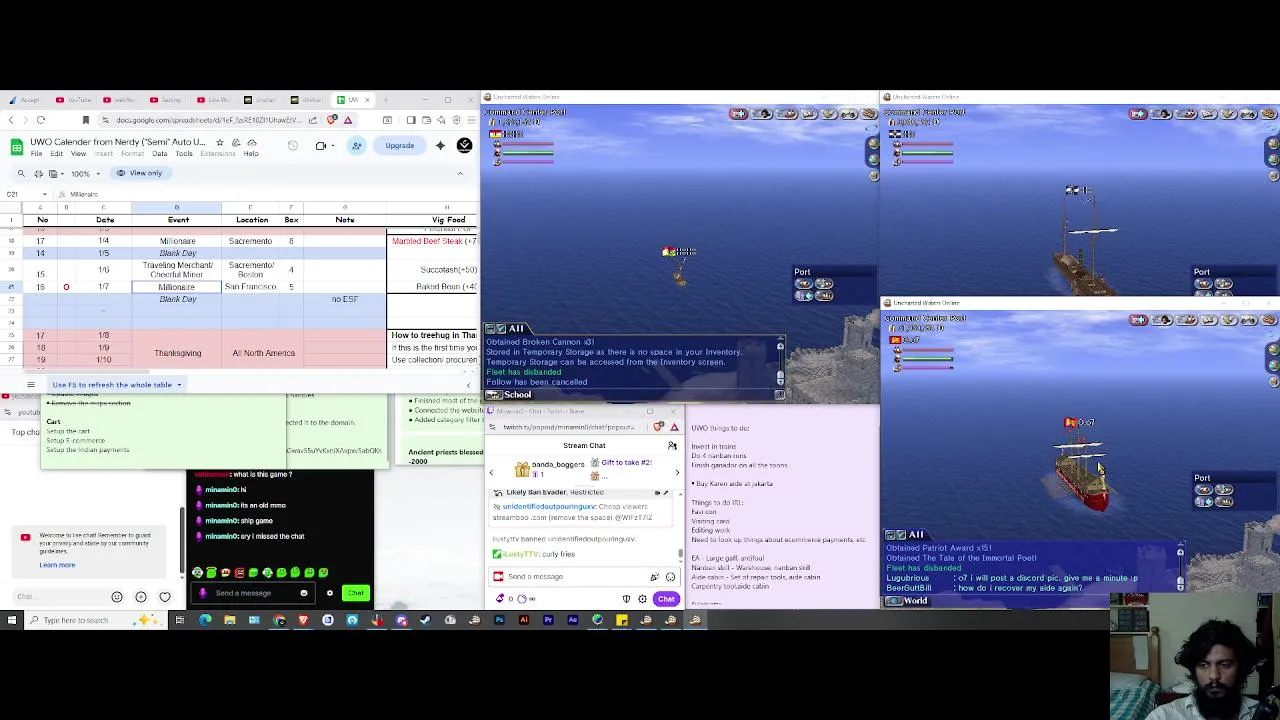Toggle the View only mode chip
Image resolution: width=1280 pixels, height=720 pixels.
point(139,173)
